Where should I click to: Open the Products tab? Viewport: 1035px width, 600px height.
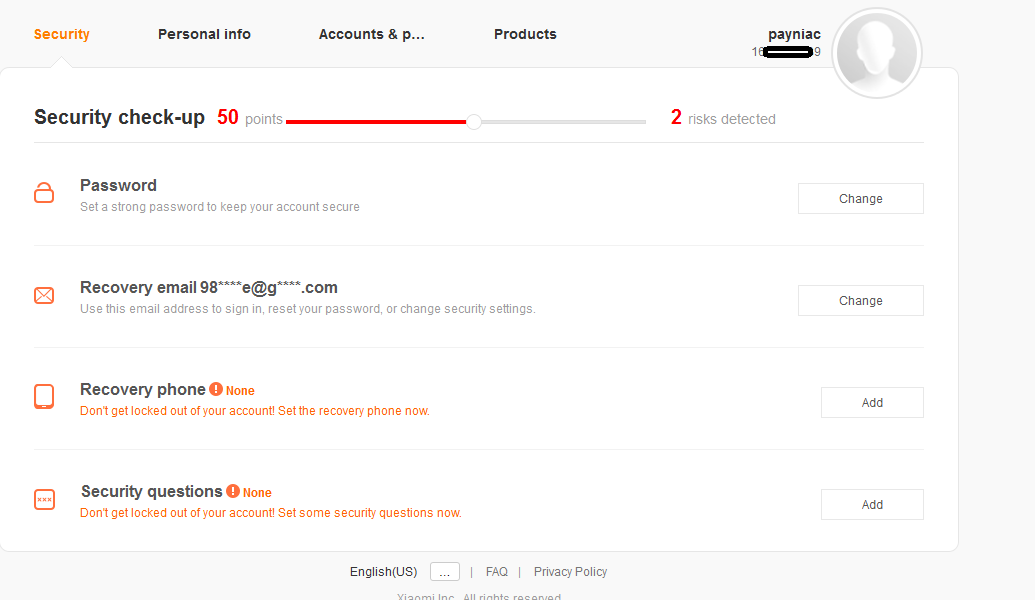click(525, 34)
